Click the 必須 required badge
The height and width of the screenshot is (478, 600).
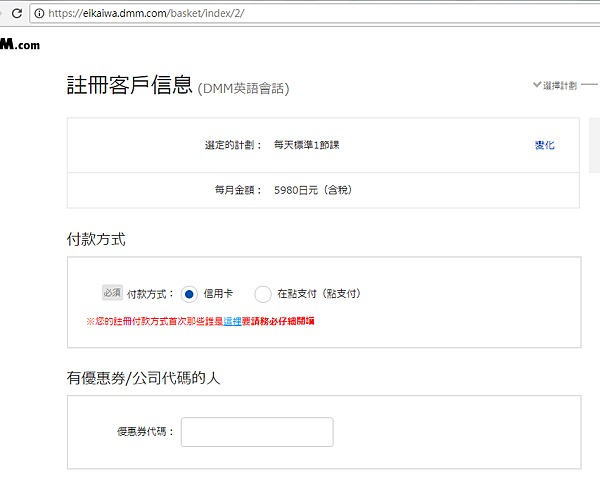click(112, 293)
